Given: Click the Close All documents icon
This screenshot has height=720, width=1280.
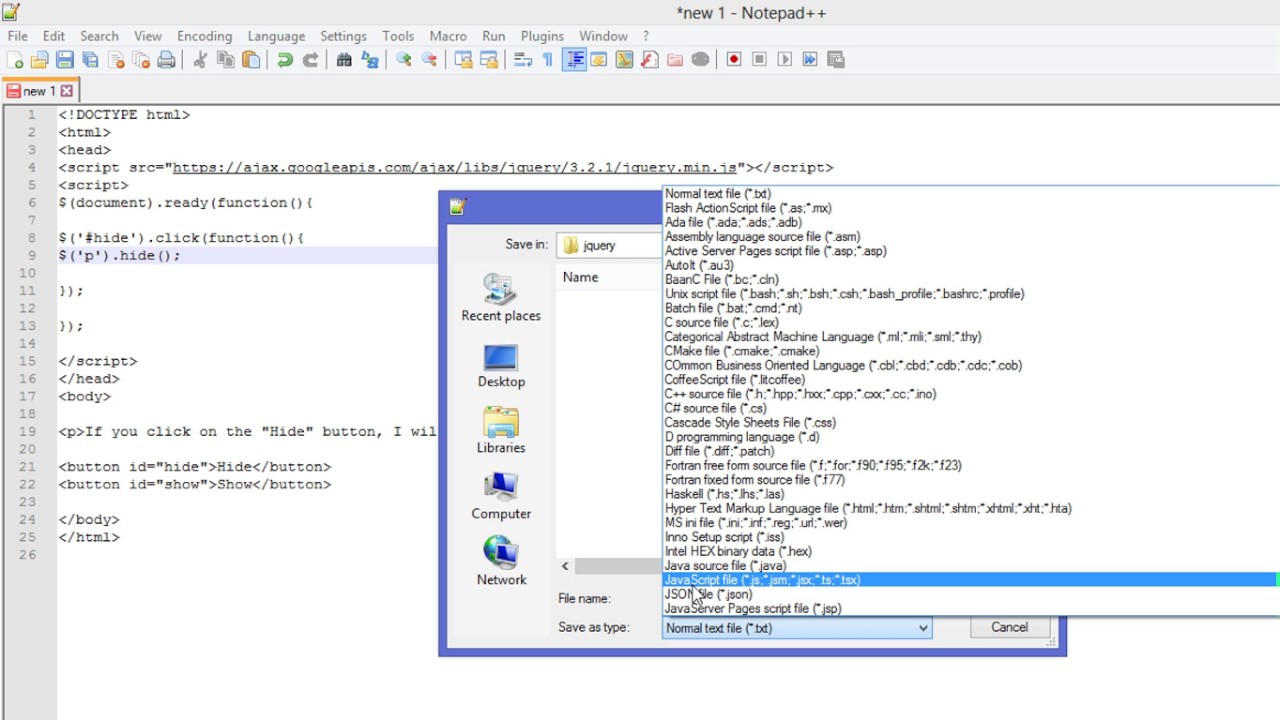Looking at the screenshot, I should tap(141, 60).
